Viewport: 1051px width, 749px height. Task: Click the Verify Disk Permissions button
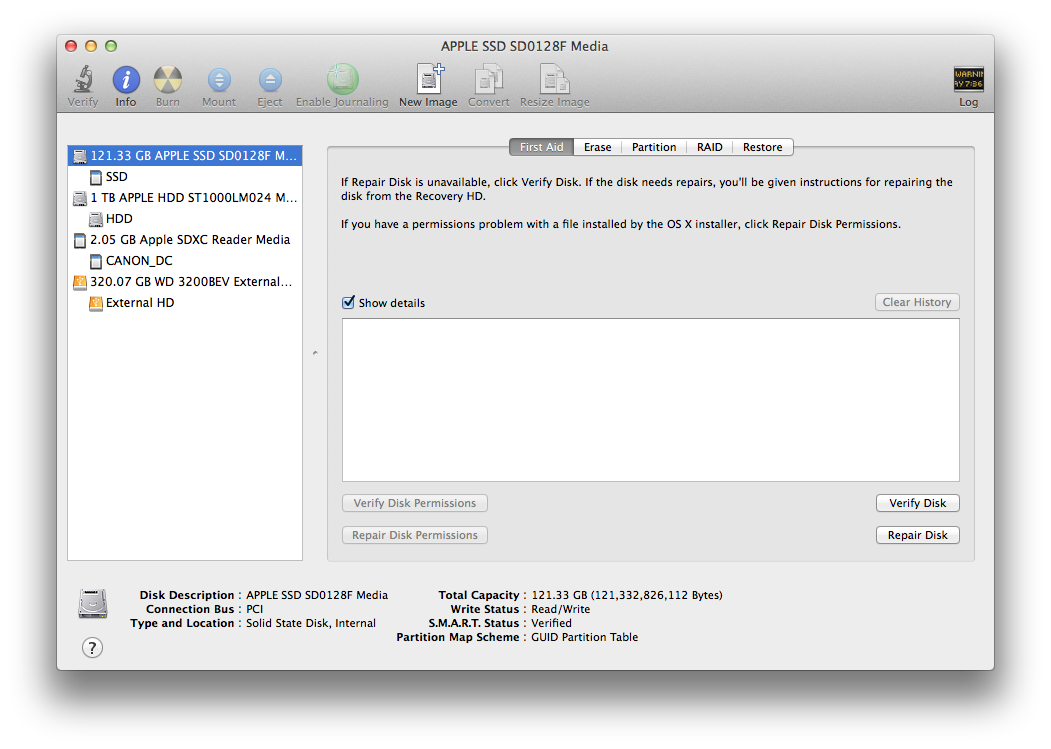pyautogui.click(x=415, y=504)
